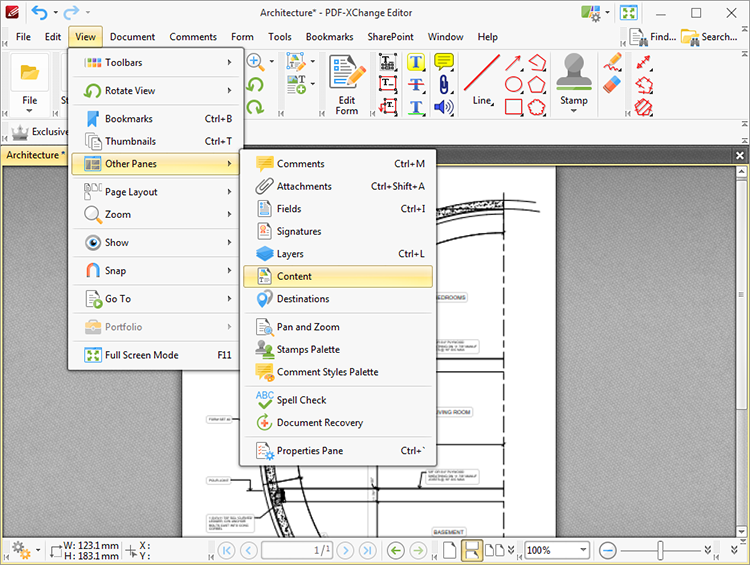Expand the Page Layout submenu
This screenshot has width=750, height=565.
(155, 192)
